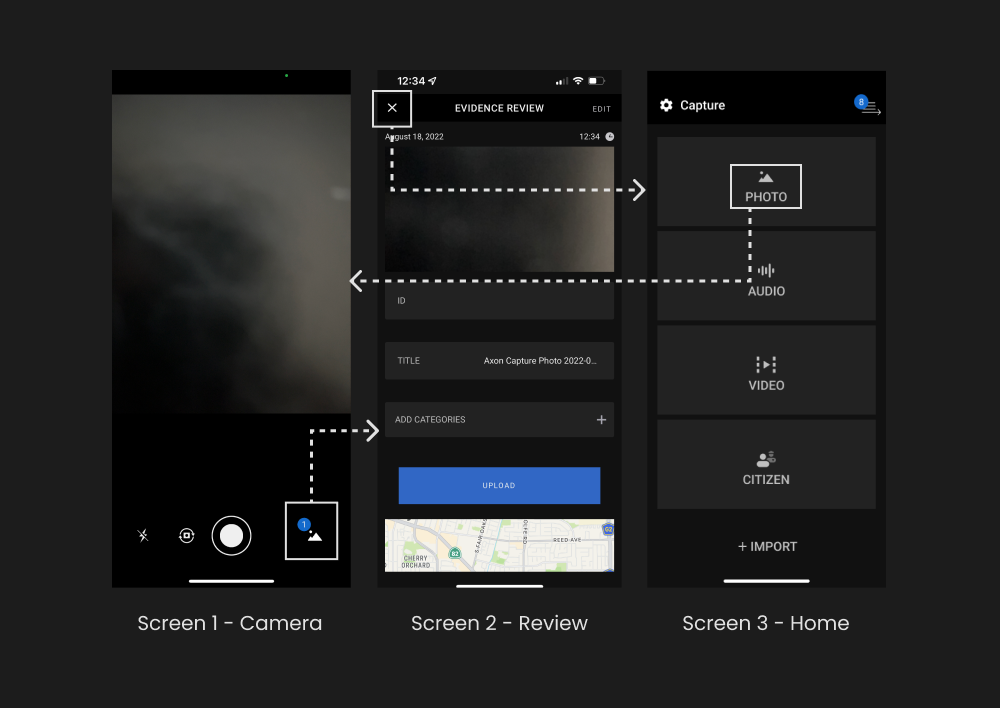
Task: Open the location map preview
Action: (x=499, y=545)
